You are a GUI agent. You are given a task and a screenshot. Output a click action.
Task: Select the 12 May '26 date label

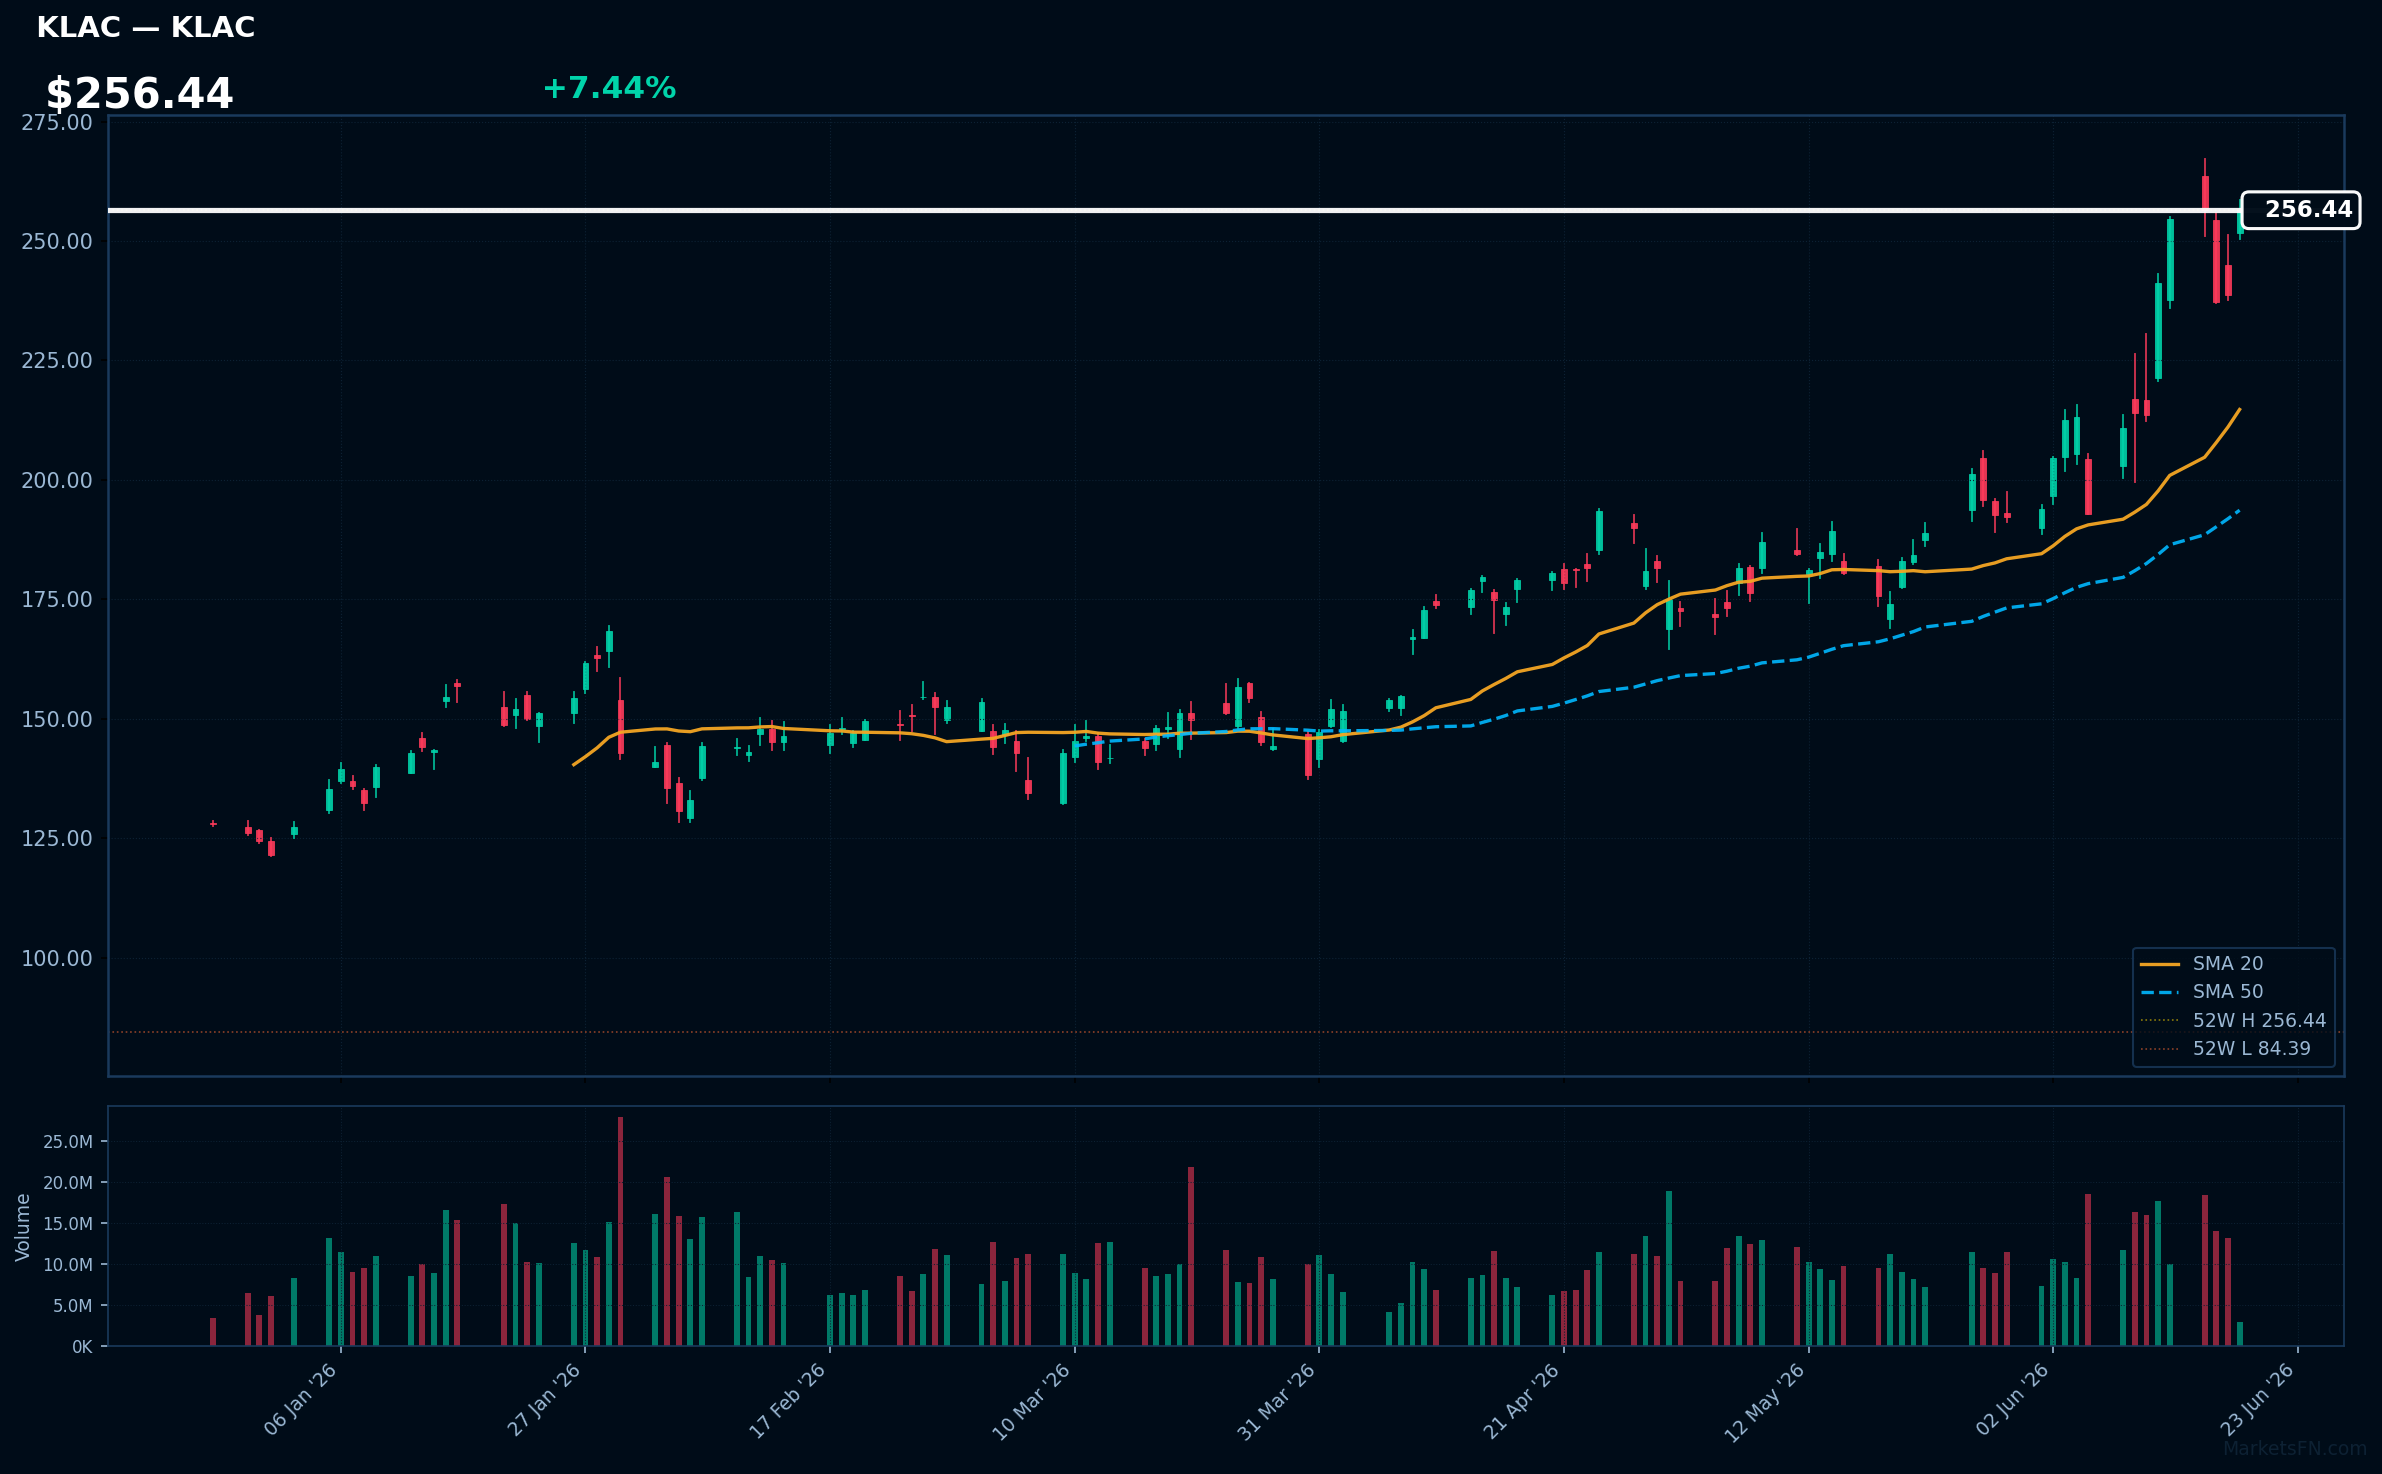tap(1765, 1401)
